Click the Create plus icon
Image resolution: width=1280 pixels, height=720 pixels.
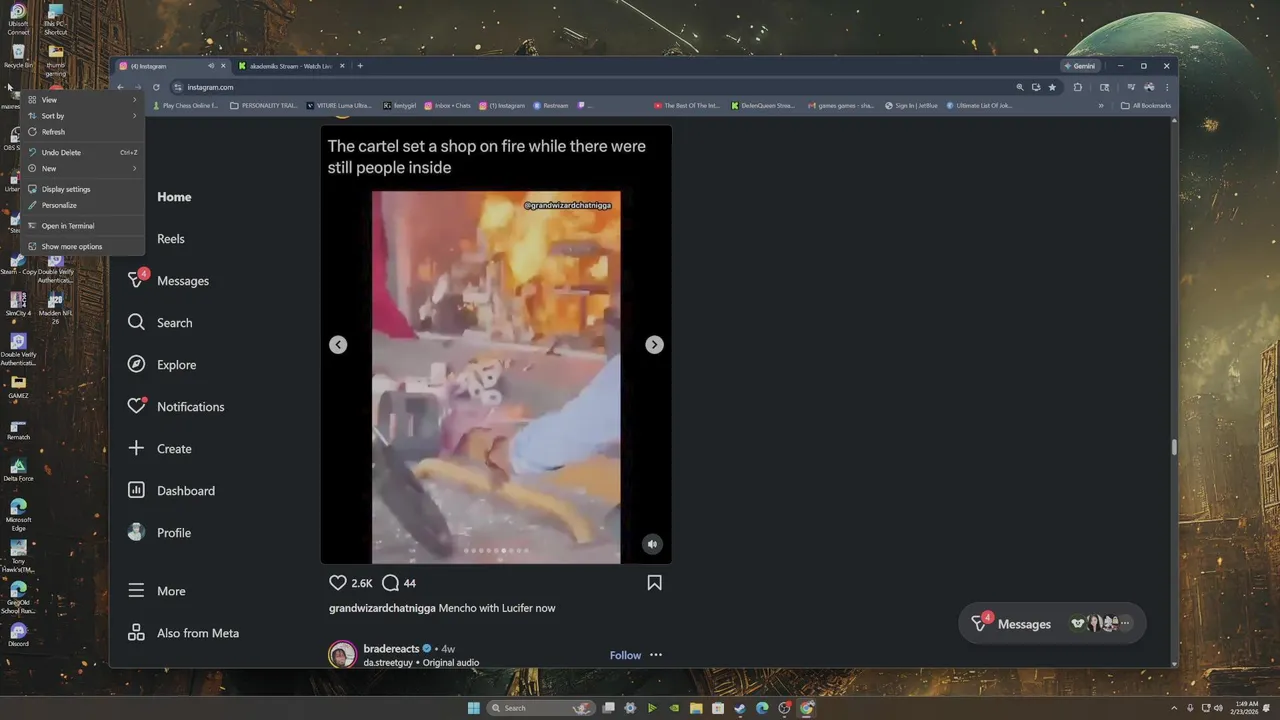pyautogui.click(x=136, y=449)
